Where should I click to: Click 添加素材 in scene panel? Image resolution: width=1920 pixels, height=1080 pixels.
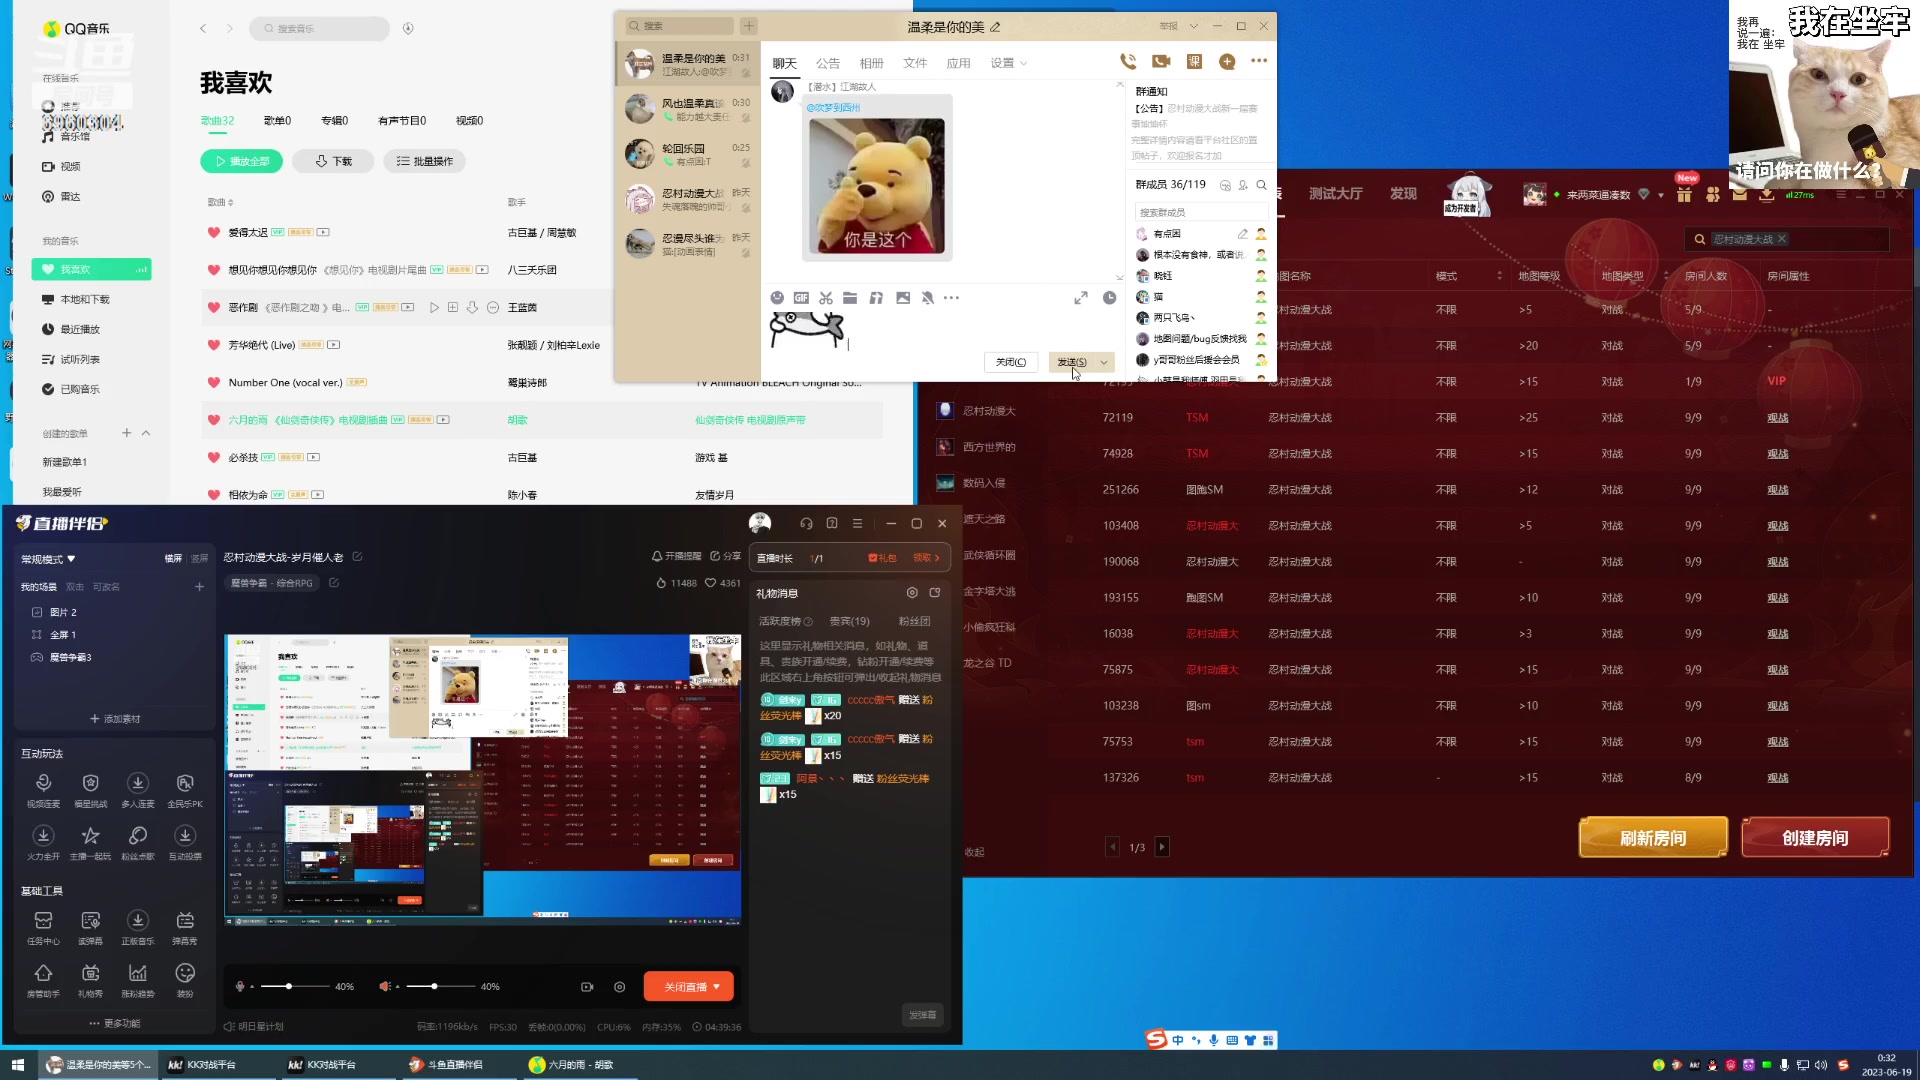pyautogui.click(x=115, y=719)
